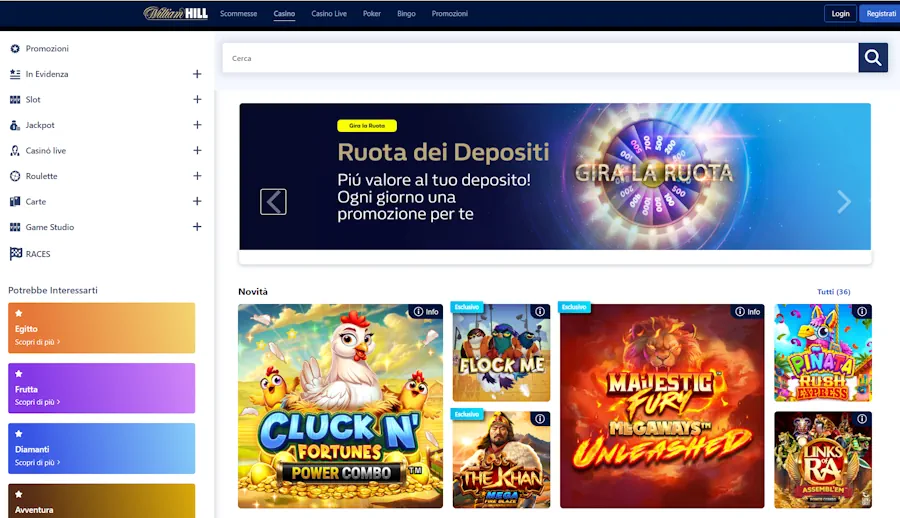Select the Casino top tab

coord(284,14)
